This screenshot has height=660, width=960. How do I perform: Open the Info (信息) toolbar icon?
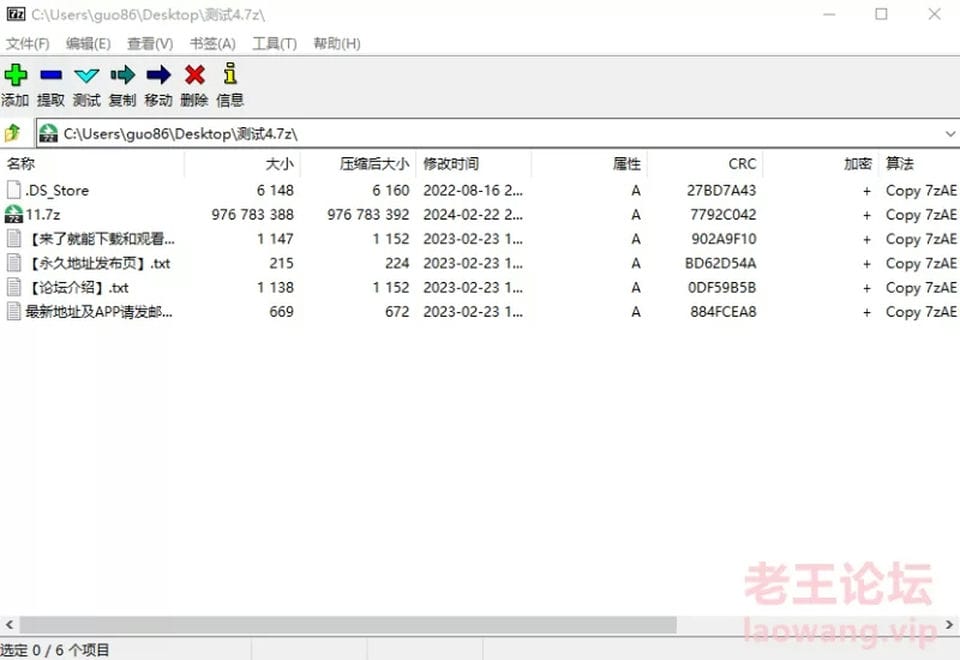pyautogui.click(x=230, y=73)
